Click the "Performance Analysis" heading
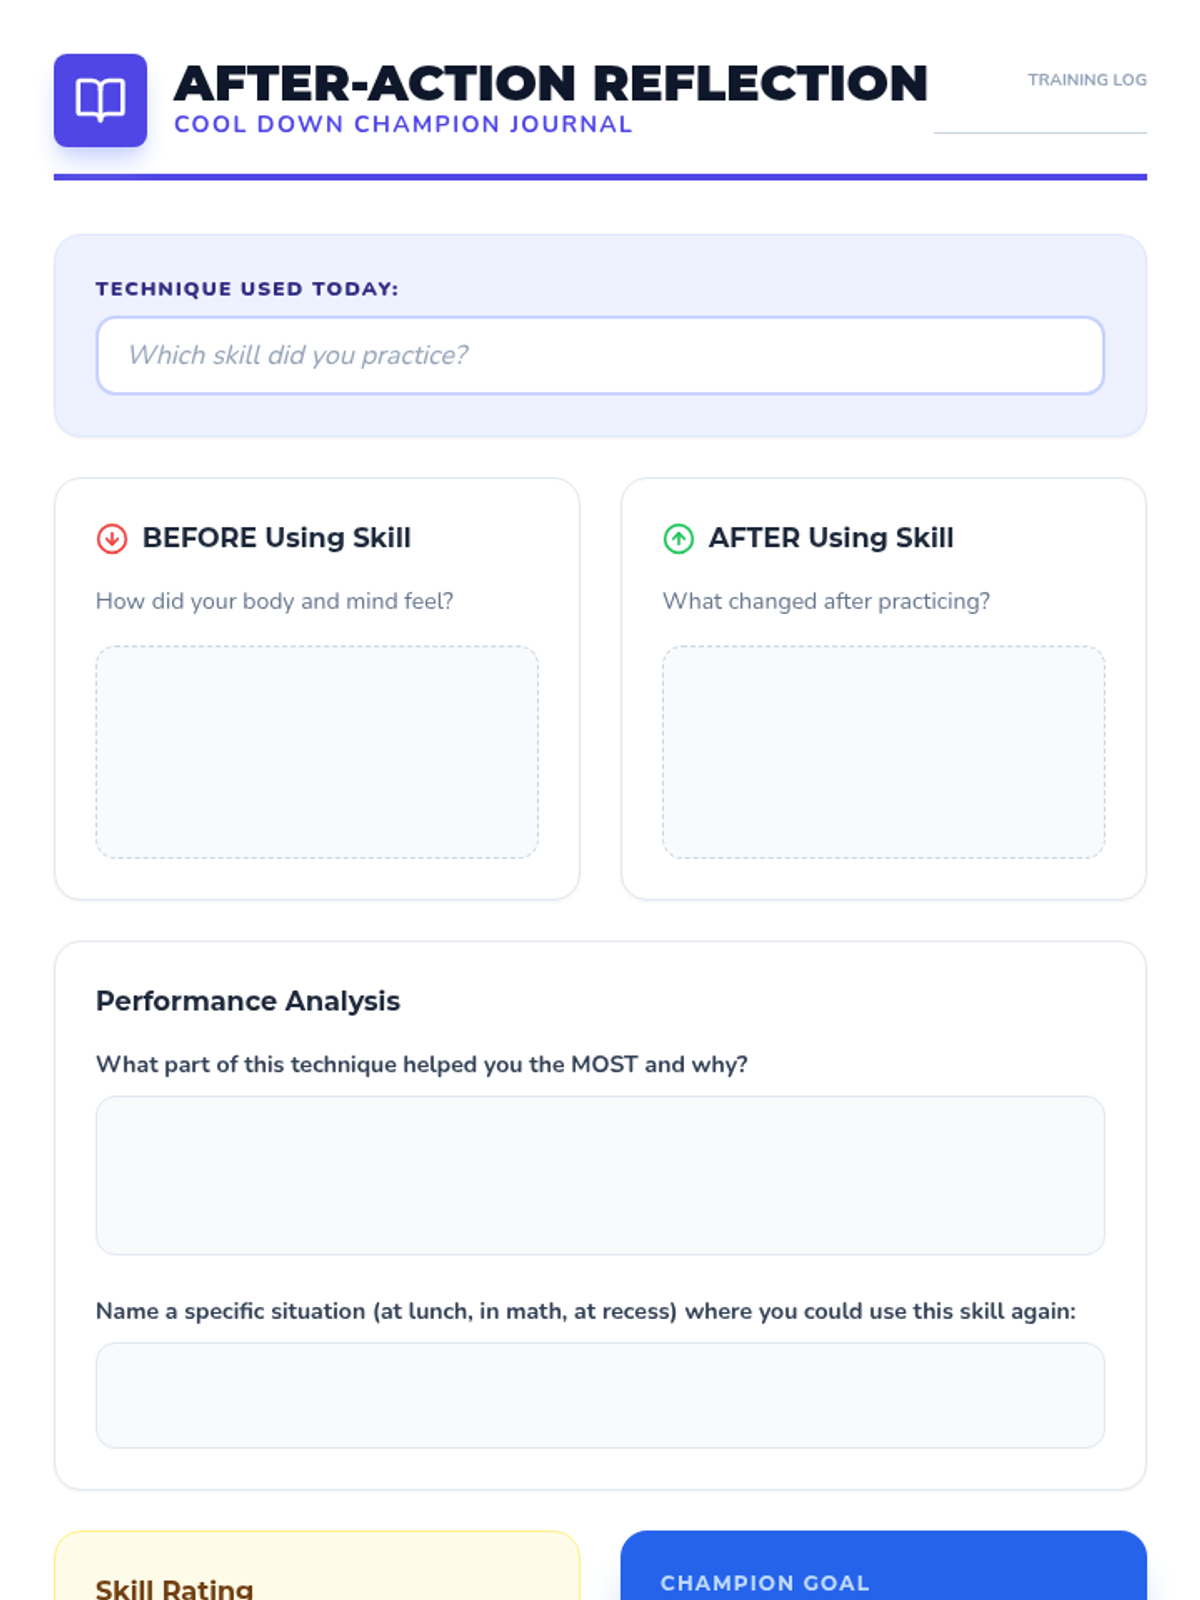This screenshot has width=1200, height=1600. [248, 1001]
